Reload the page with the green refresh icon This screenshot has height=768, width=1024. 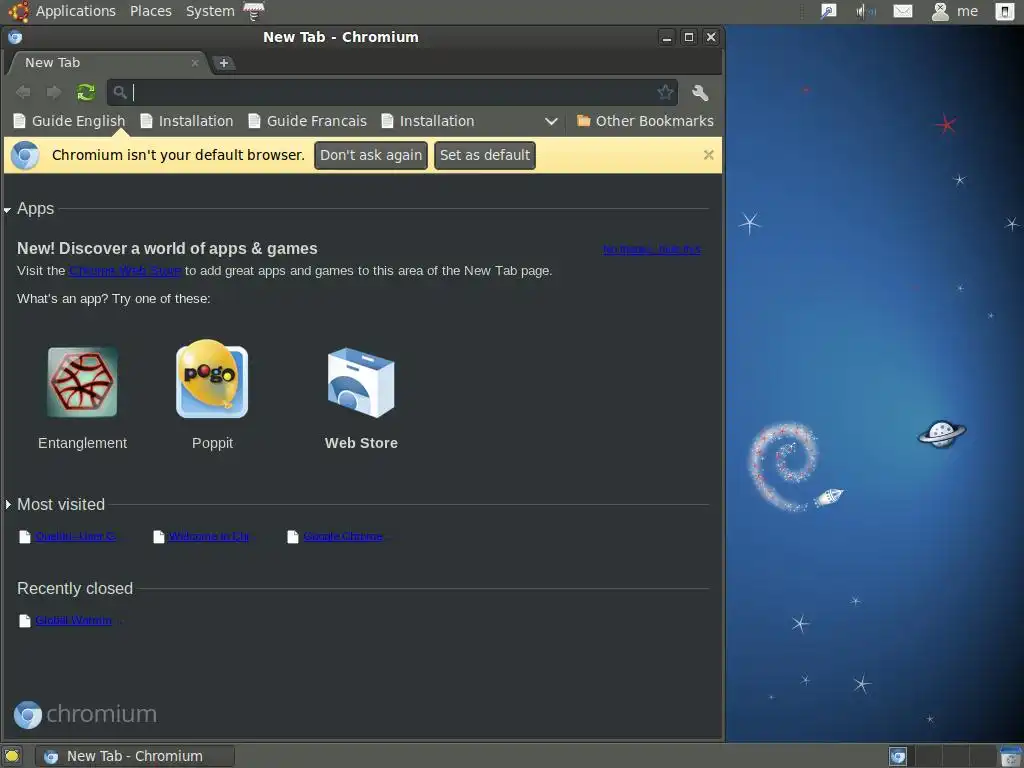(86, 92)
